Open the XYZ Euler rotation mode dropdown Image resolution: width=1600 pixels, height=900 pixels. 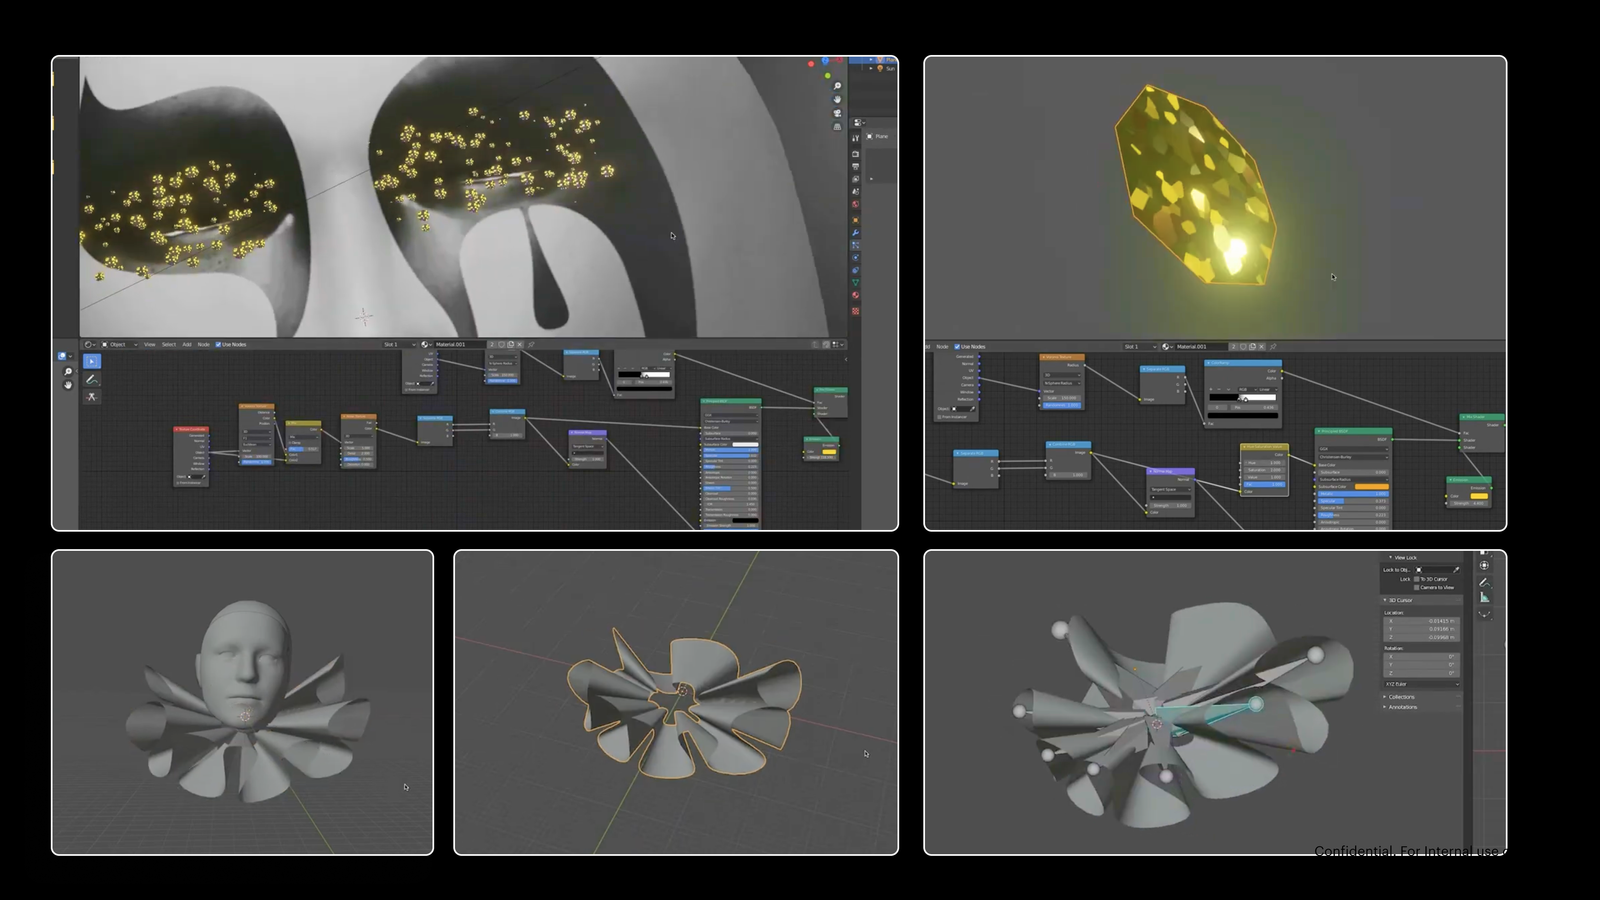coord(1421,684)
